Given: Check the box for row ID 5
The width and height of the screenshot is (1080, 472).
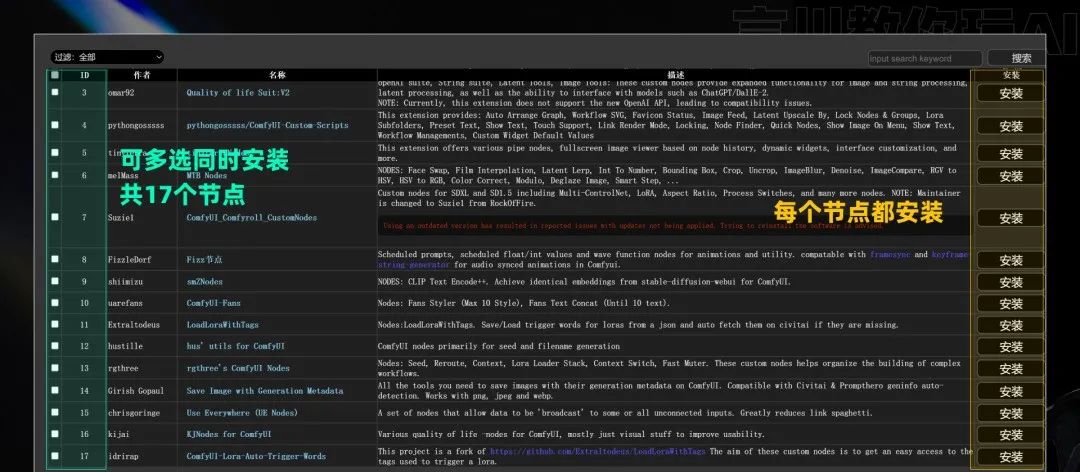Looking at the screenshot, I should pyautogui.click(x=55, y=153).
